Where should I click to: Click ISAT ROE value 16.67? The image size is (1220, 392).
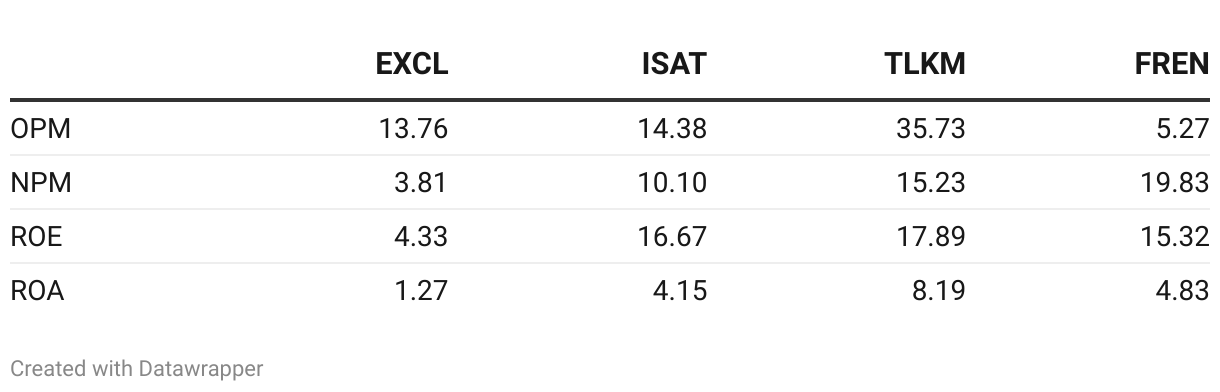coord(672,237)
